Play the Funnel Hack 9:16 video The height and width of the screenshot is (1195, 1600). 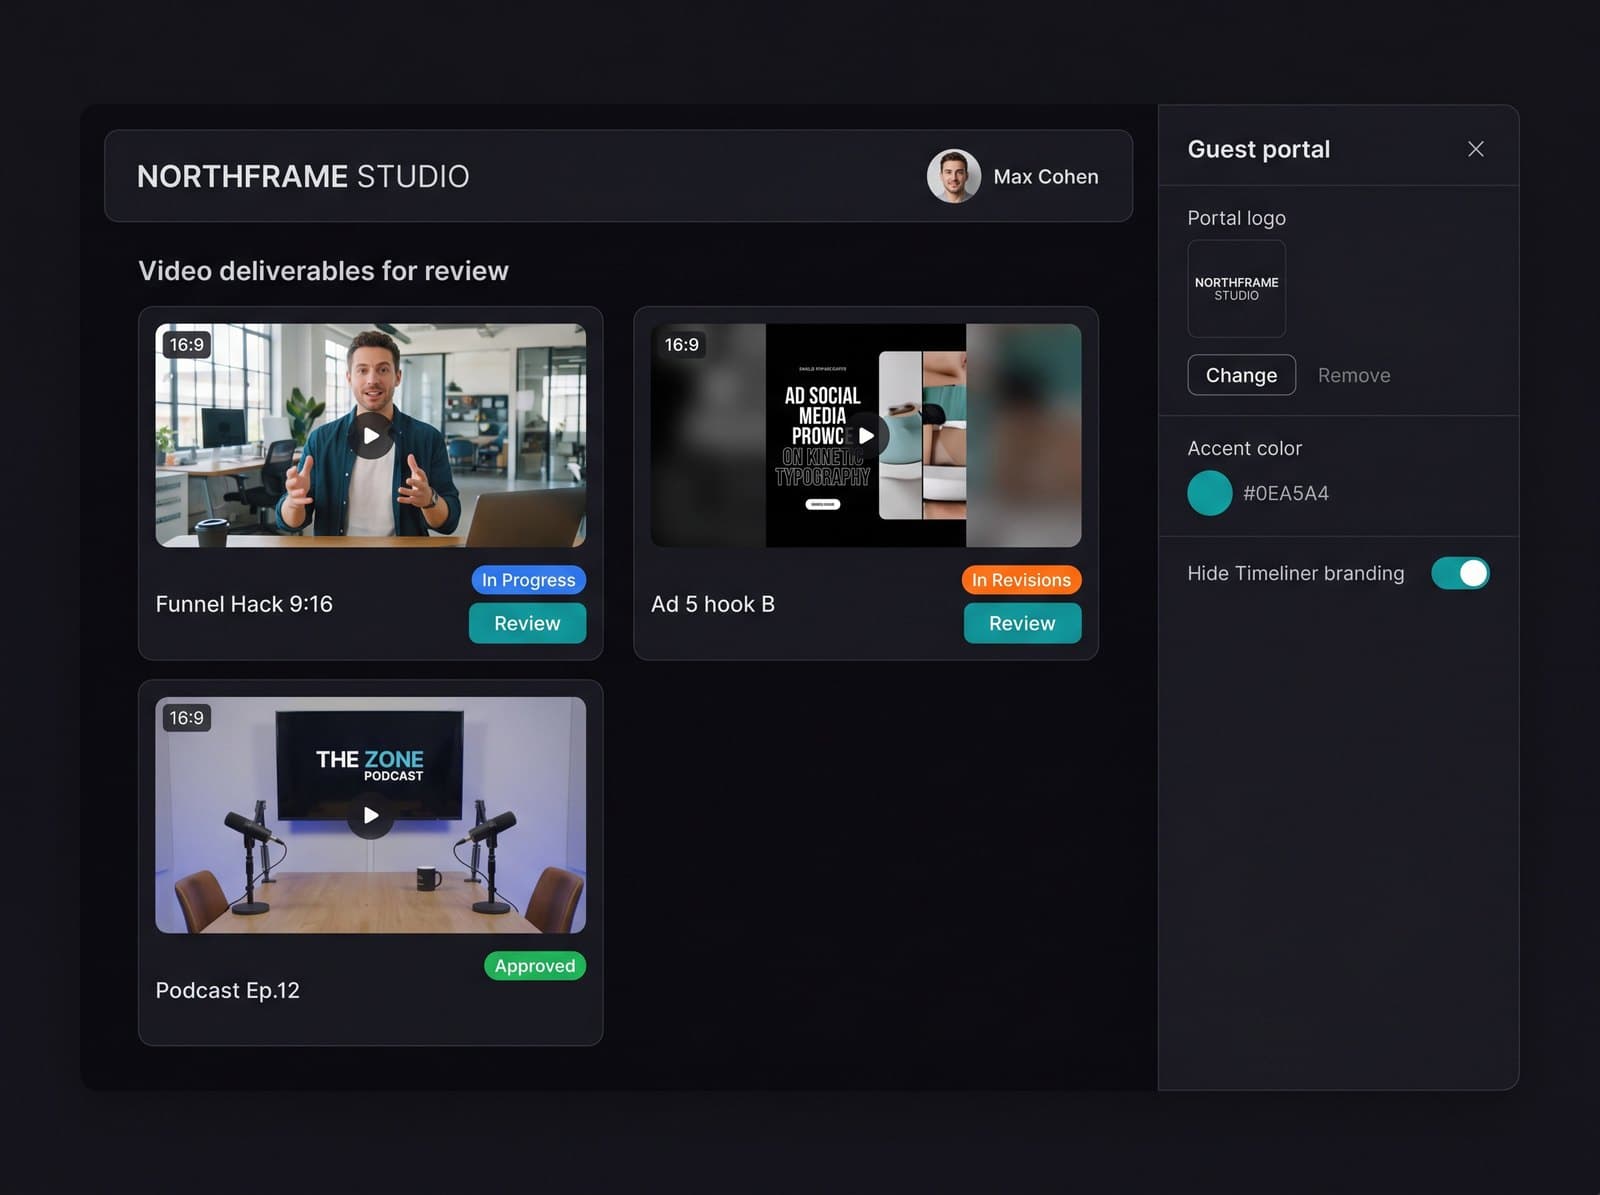371,436
